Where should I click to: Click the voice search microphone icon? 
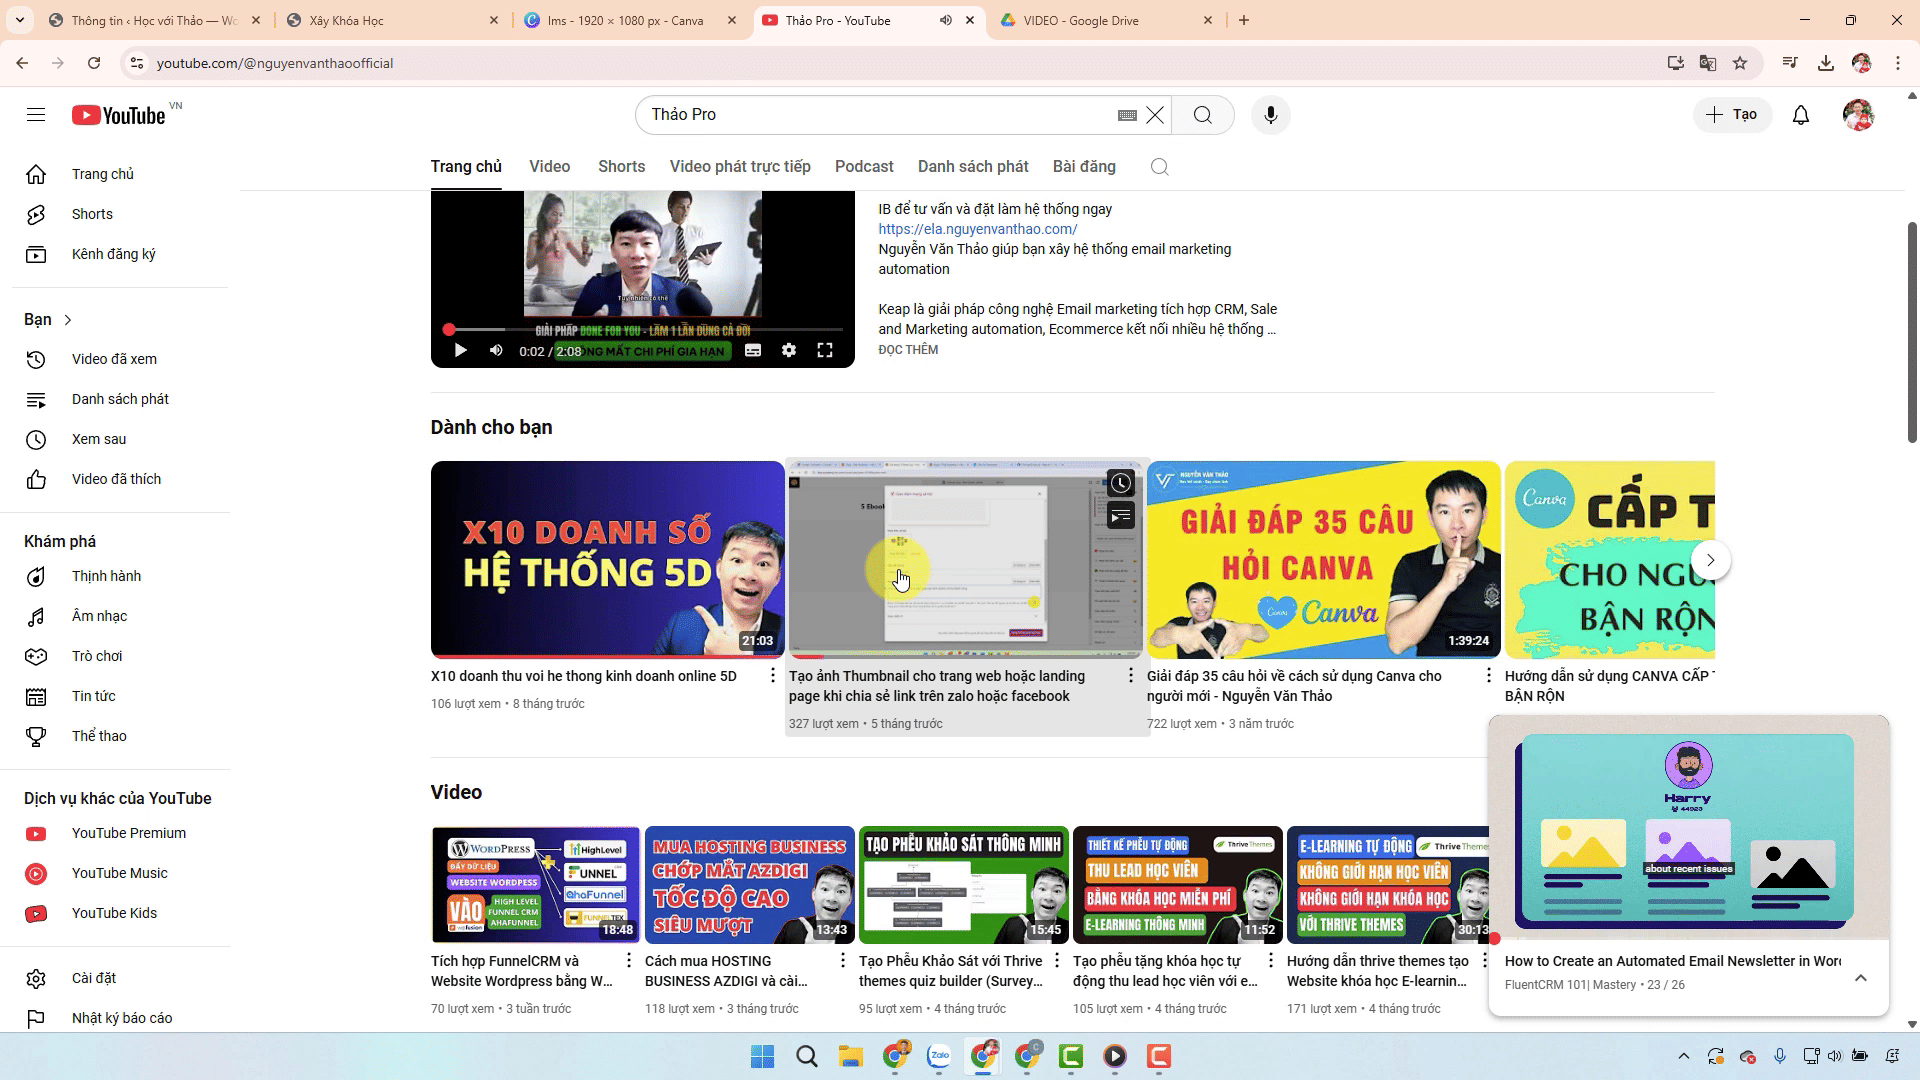tap(1270, 115)
